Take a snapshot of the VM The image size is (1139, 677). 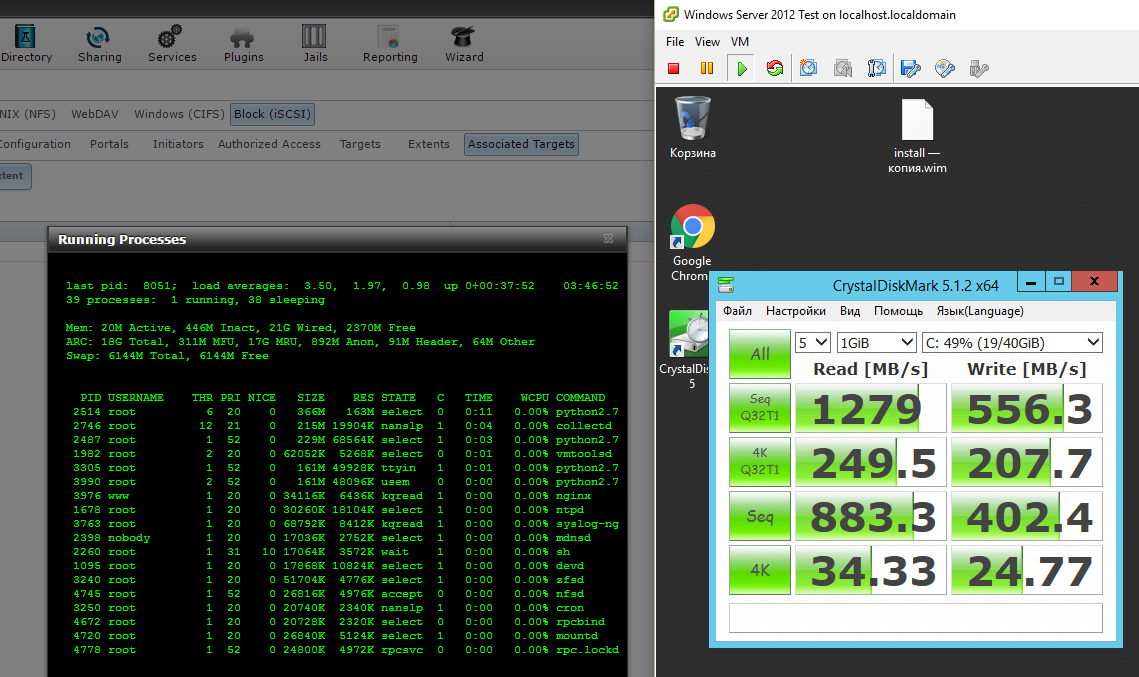point(808,68)
